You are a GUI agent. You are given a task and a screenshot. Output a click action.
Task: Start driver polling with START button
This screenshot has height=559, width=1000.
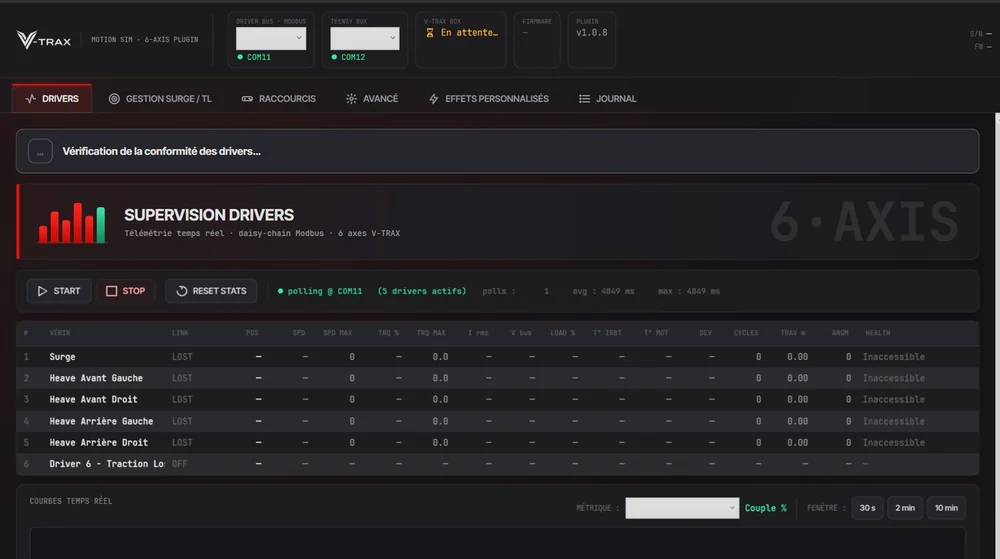(x=59, y=291)
